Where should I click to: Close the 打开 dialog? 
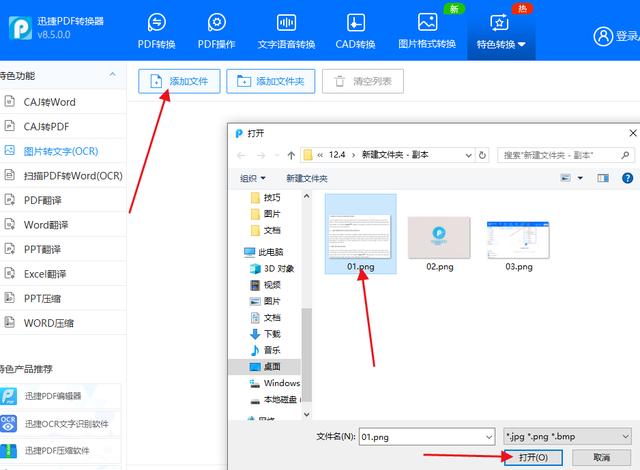[x=633, y=133]
